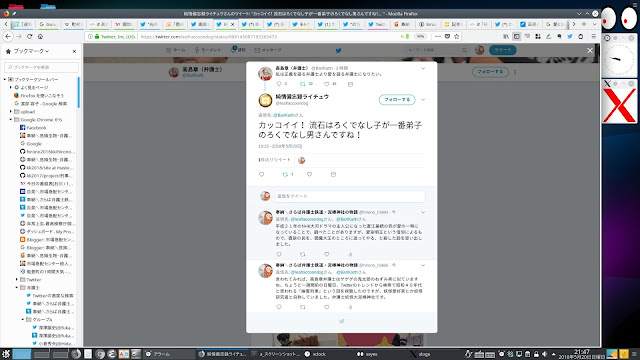The height and width of the screenshot is (360, 640).
Task: Open the dropdown caret on the main tweet
Action: [423, 100]
